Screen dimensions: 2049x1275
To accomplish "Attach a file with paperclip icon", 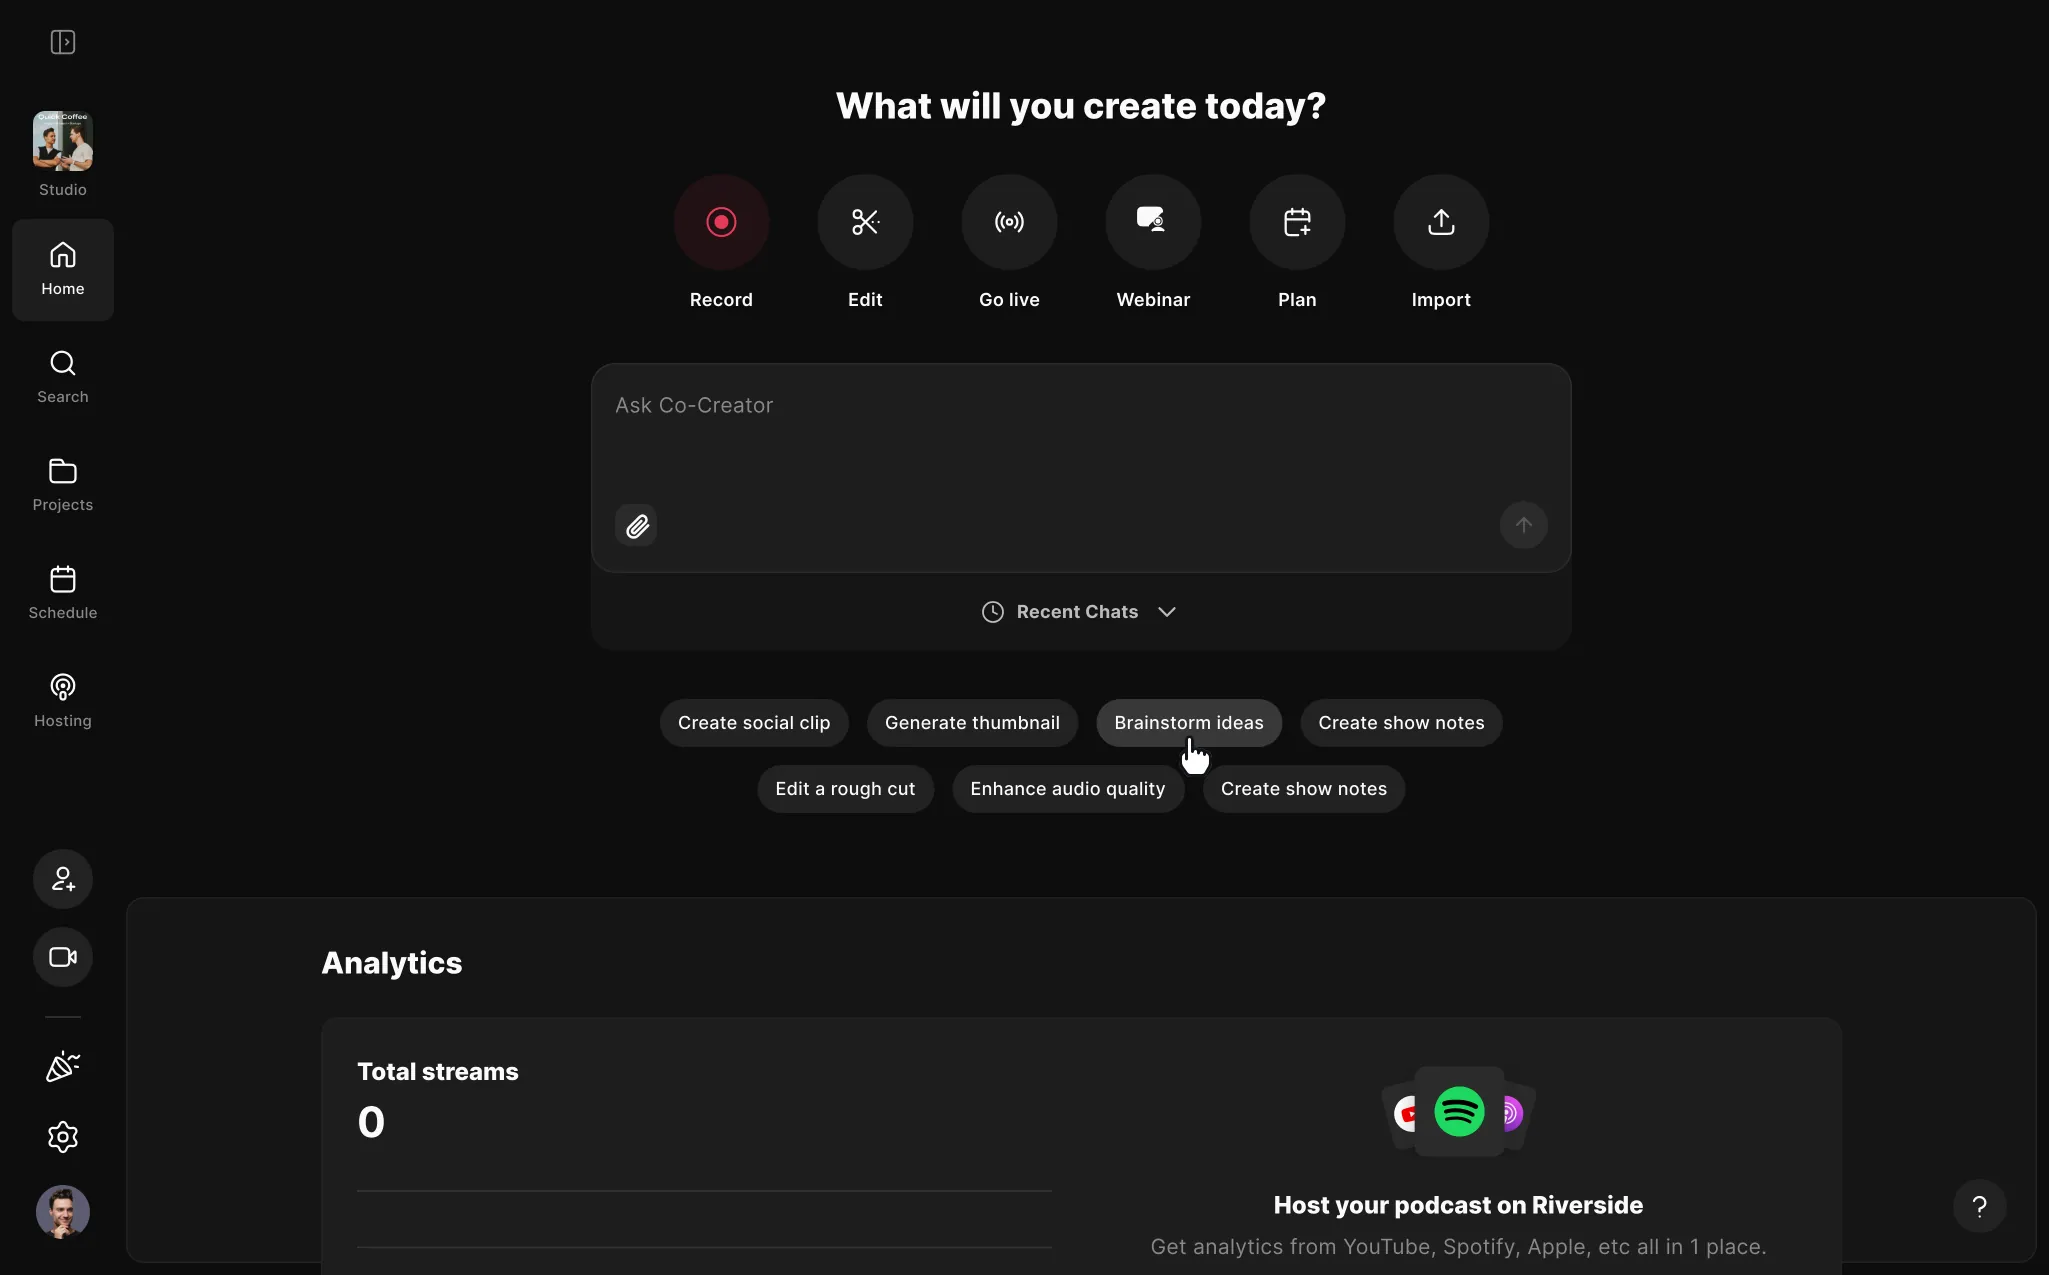I will [x=637, y=526].
